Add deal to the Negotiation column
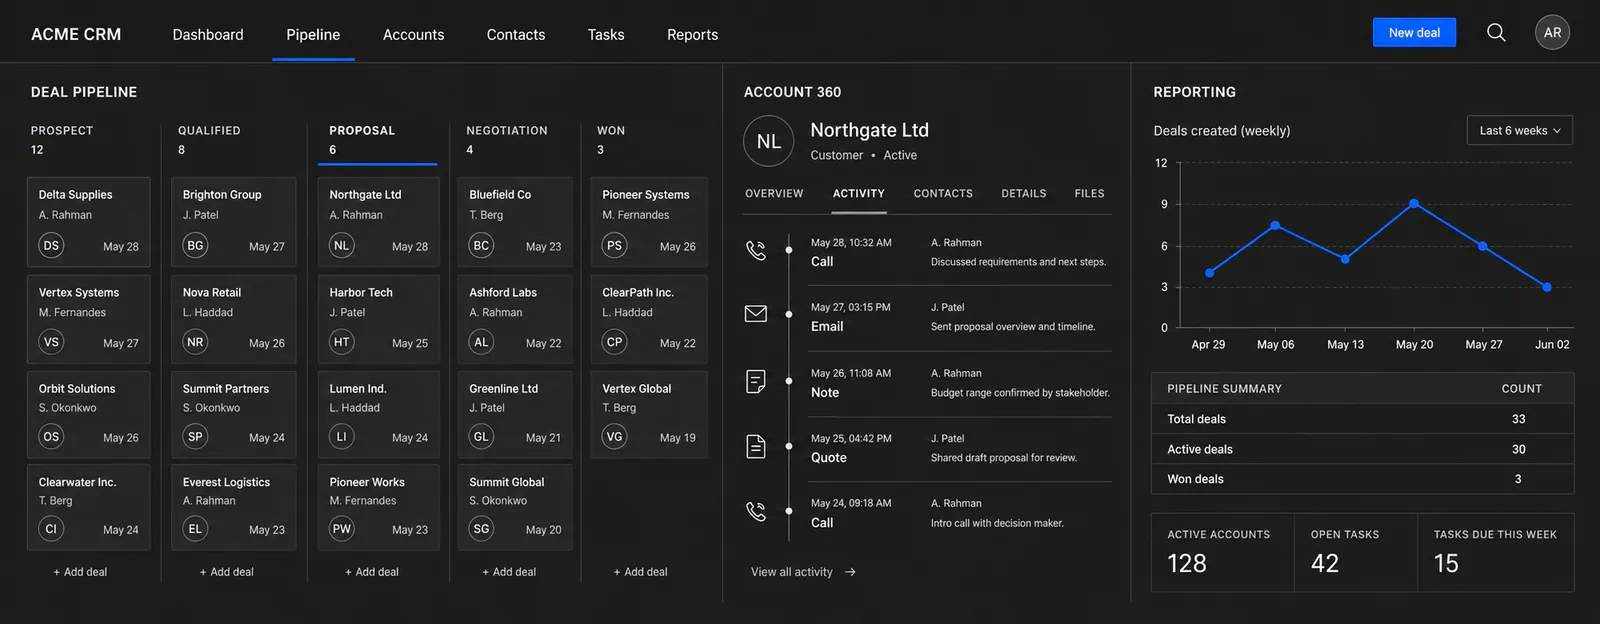Viewport: 1600px width, 624px height. (x=509, y=572)
